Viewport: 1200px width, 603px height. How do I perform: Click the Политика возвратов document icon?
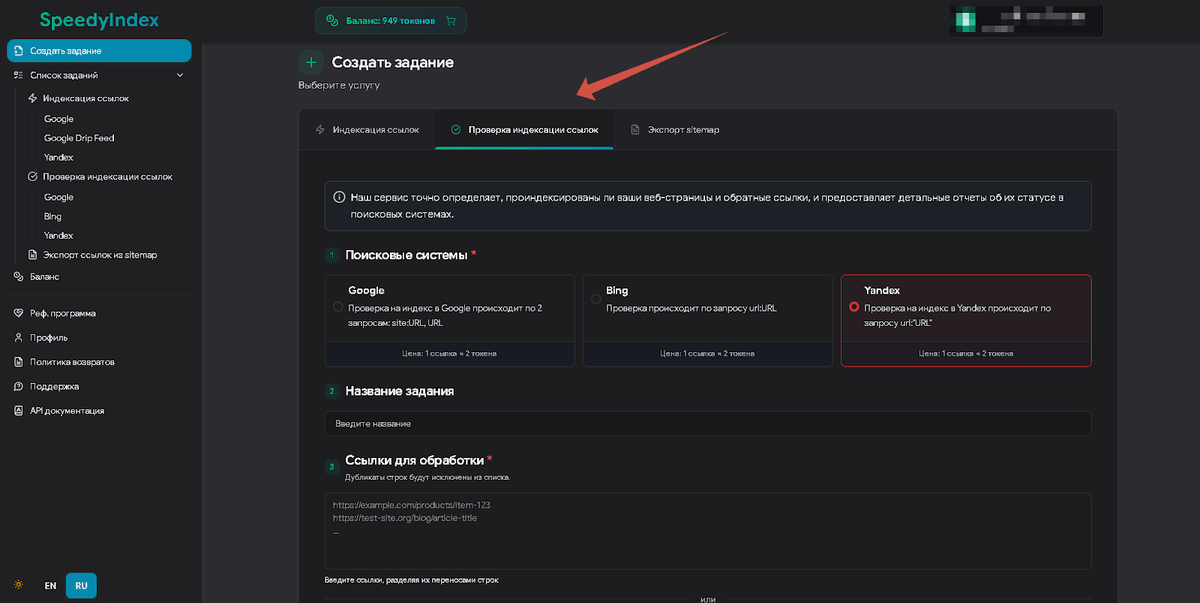tap(18, 362)
